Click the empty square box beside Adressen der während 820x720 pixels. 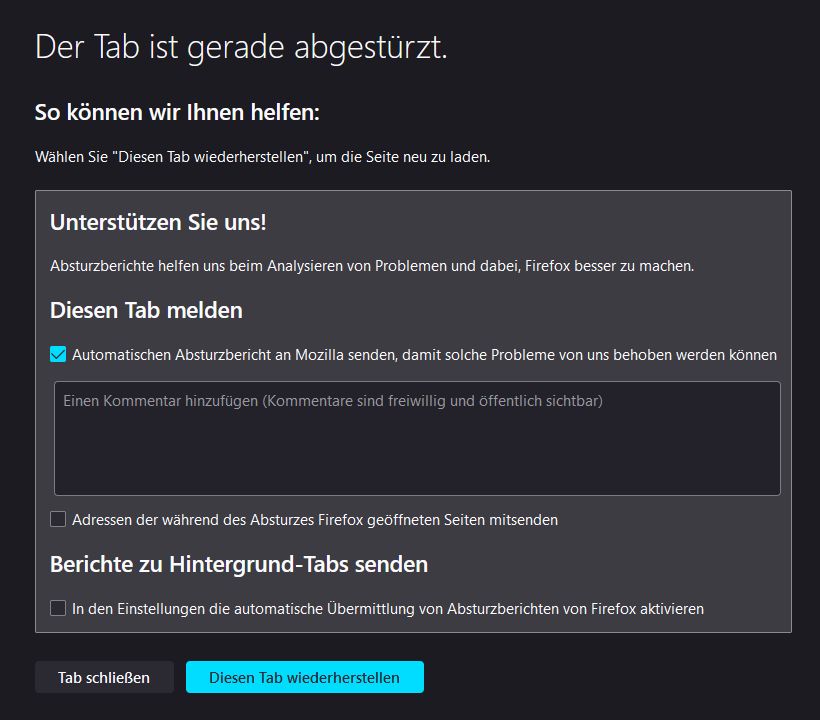click(58, 519)
